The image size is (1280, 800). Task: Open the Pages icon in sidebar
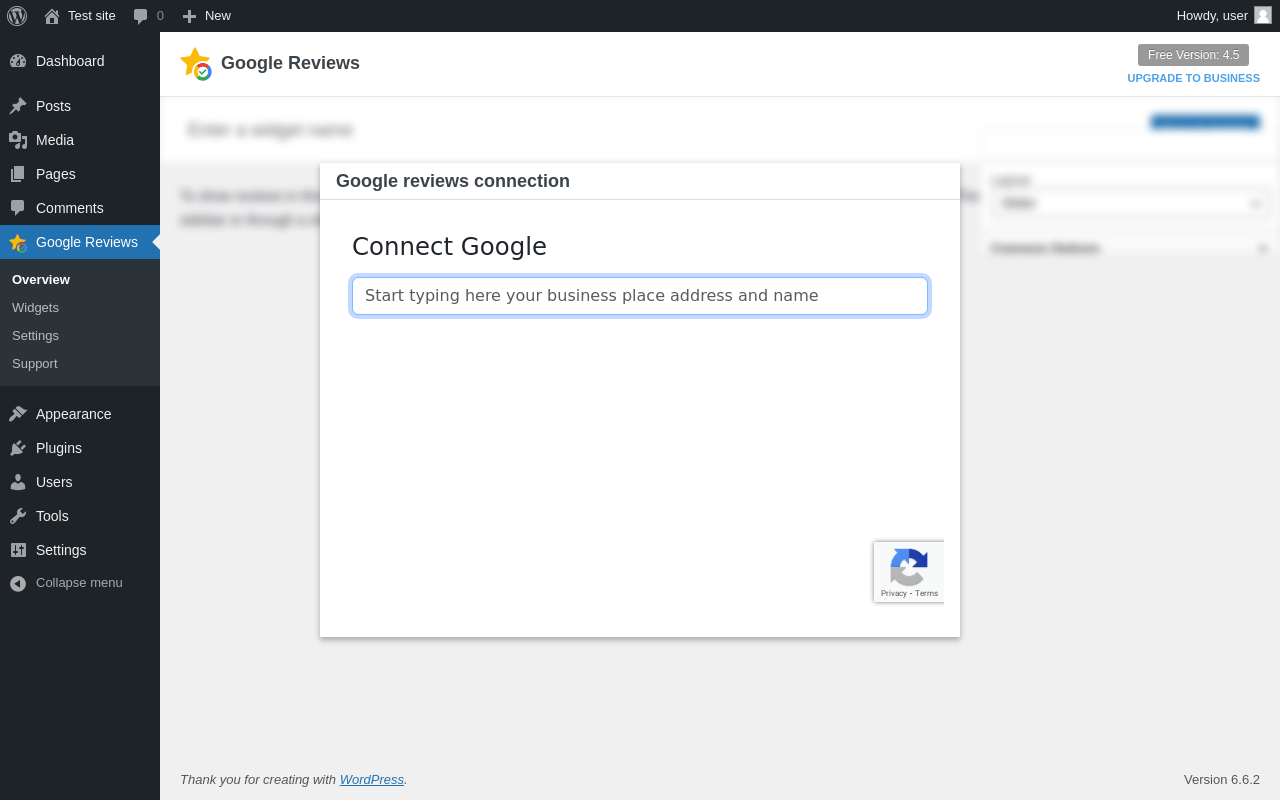pos(18,174)
